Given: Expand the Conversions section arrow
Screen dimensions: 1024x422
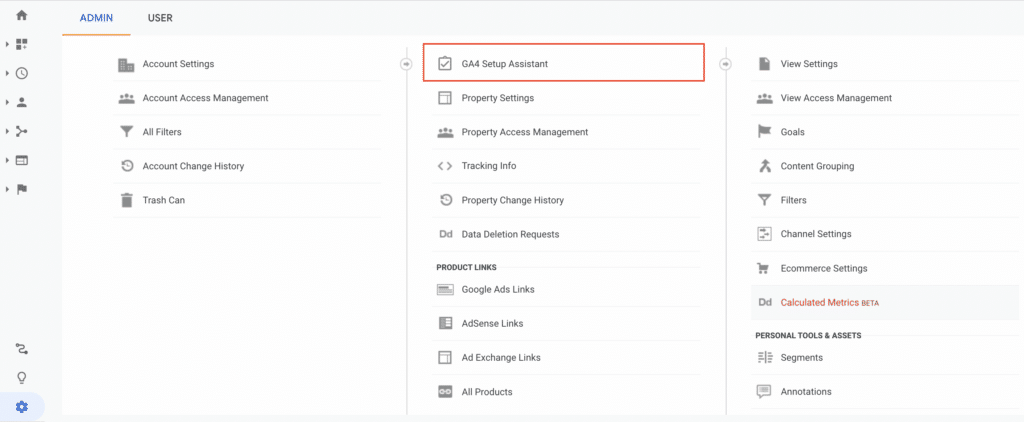Looking at the screenshot, I should point(7,189).
